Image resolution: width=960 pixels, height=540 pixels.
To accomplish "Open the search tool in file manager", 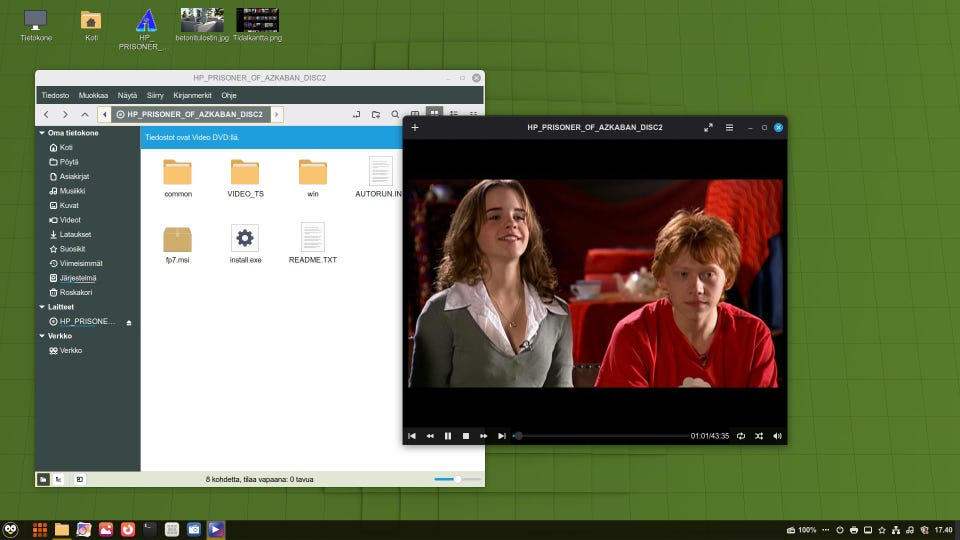I will [x=395, y=115].
